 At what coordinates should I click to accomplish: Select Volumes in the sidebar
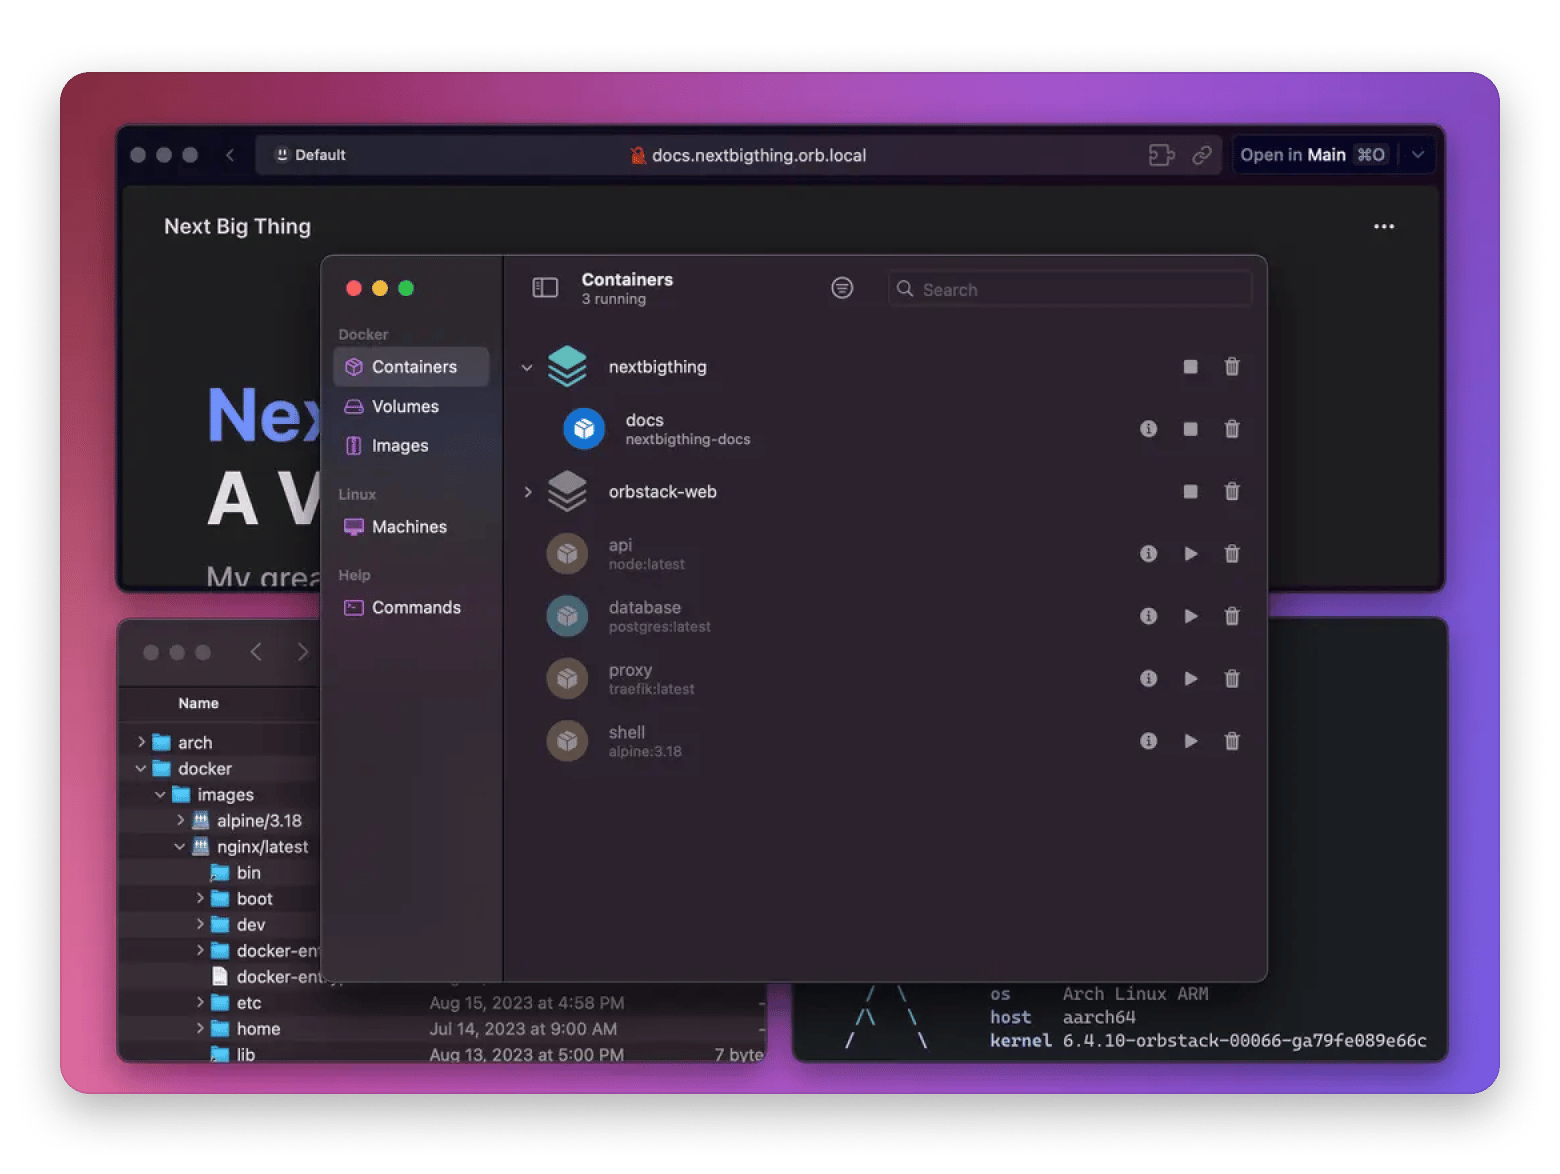405,407
